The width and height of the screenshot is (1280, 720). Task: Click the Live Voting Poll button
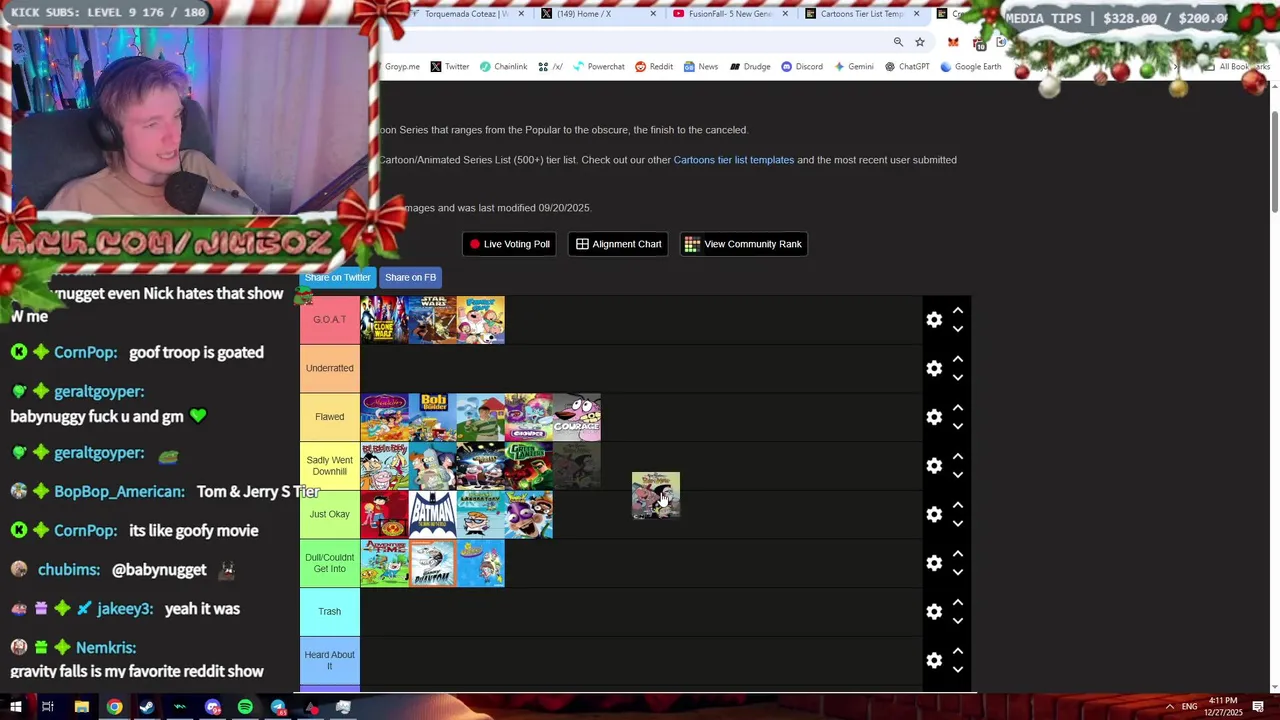[x=510, y=244]
